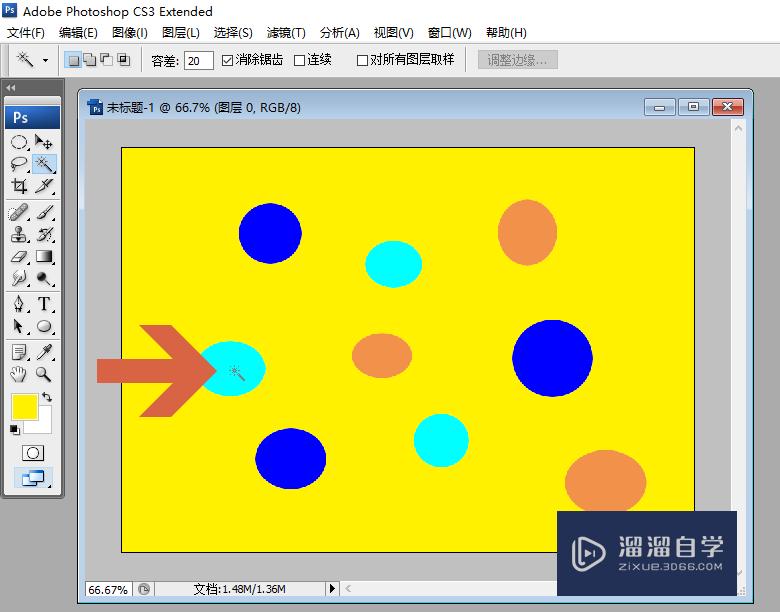This screenshot has width=780, height=612.
Task: Select the Move tool
Action: click(x=44, y=143)
